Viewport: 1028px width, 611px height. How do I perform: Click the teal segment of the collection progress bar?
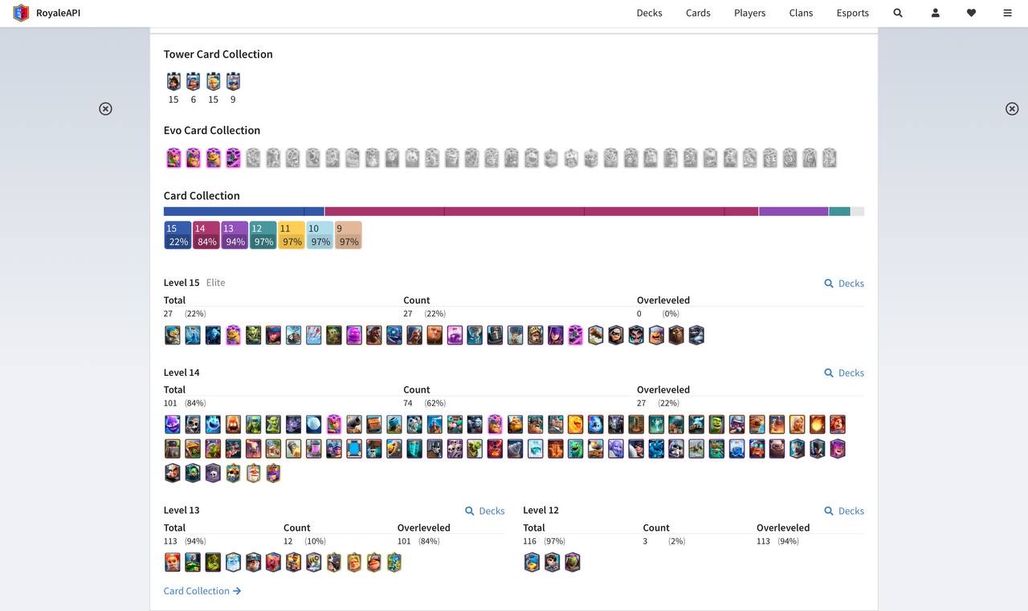pos(839,212)
